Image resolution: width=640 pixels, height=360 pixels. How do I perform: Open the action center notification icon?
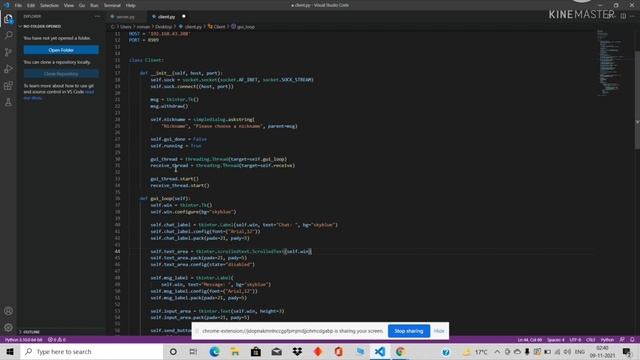tap(627, 351)
